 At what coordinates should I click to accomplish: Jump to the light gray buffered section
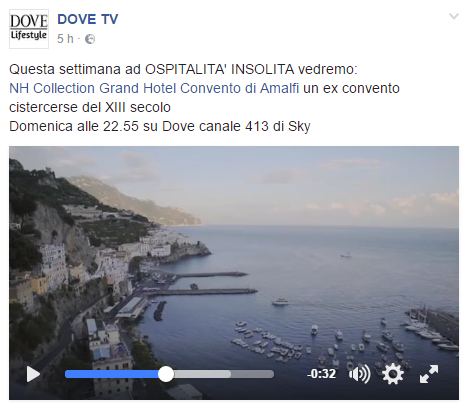(x=202, y=374)
